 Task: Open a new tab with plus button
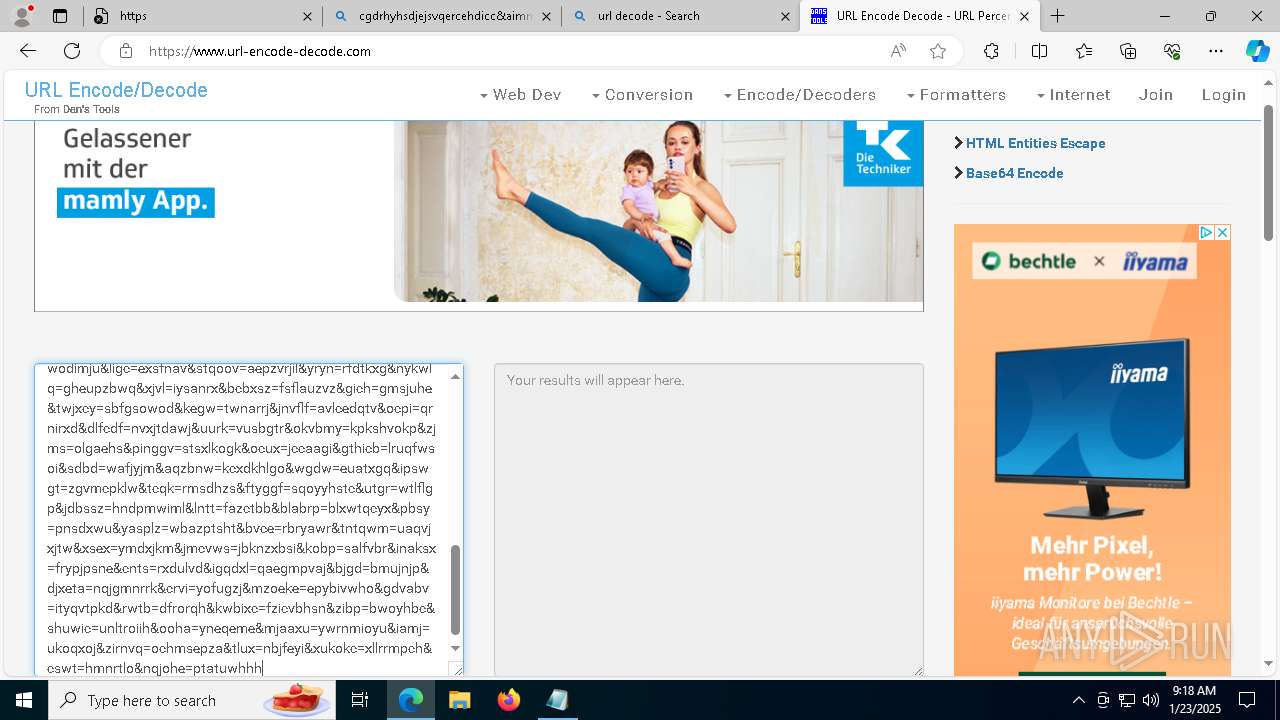[x=1057, y=16]
